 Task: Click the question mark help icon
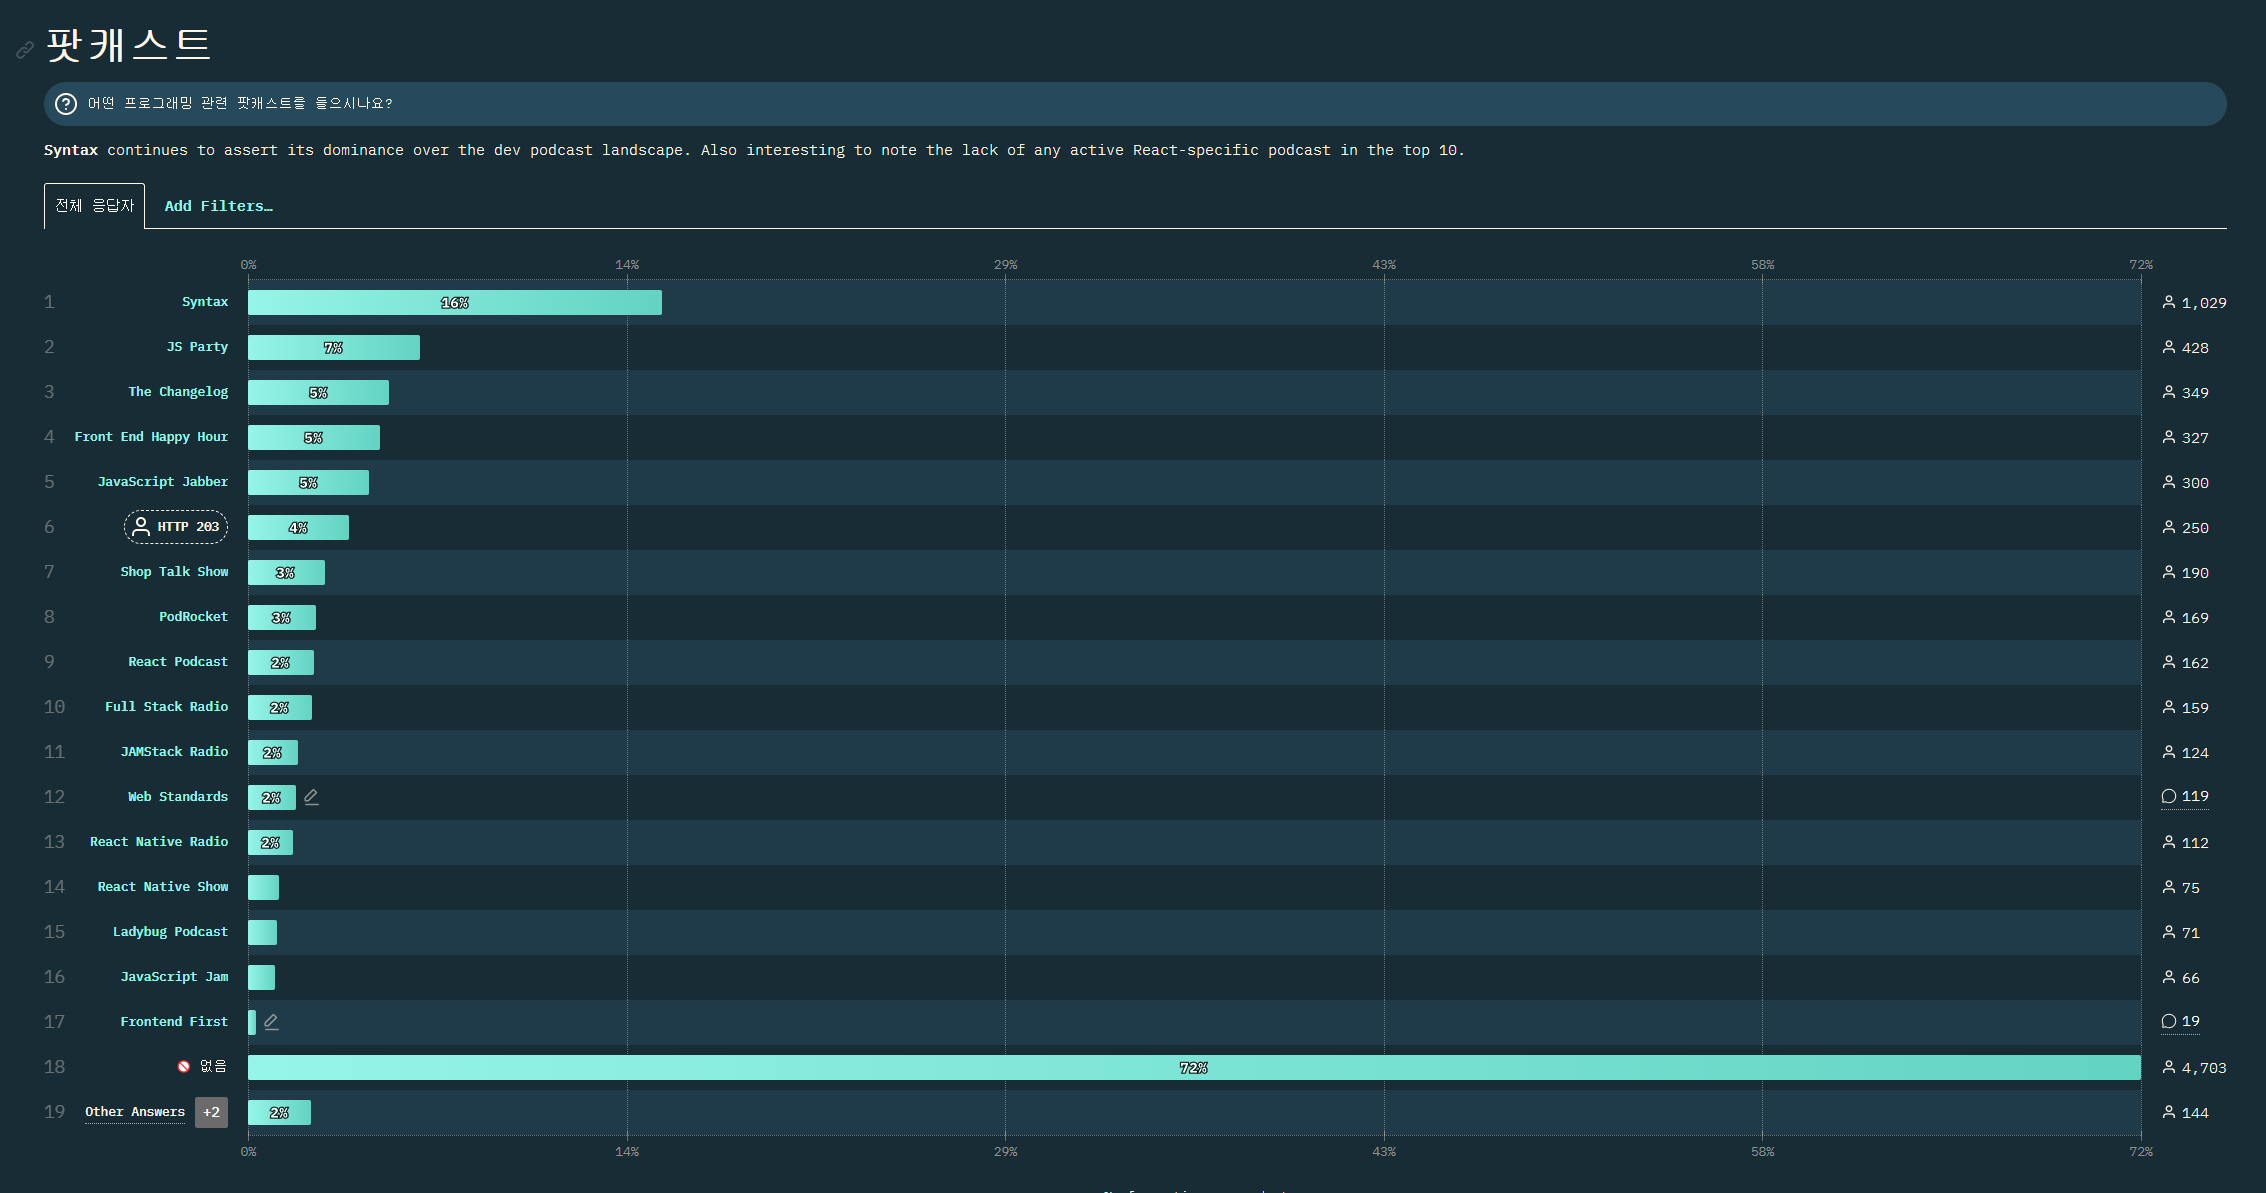tap(66, 104)
